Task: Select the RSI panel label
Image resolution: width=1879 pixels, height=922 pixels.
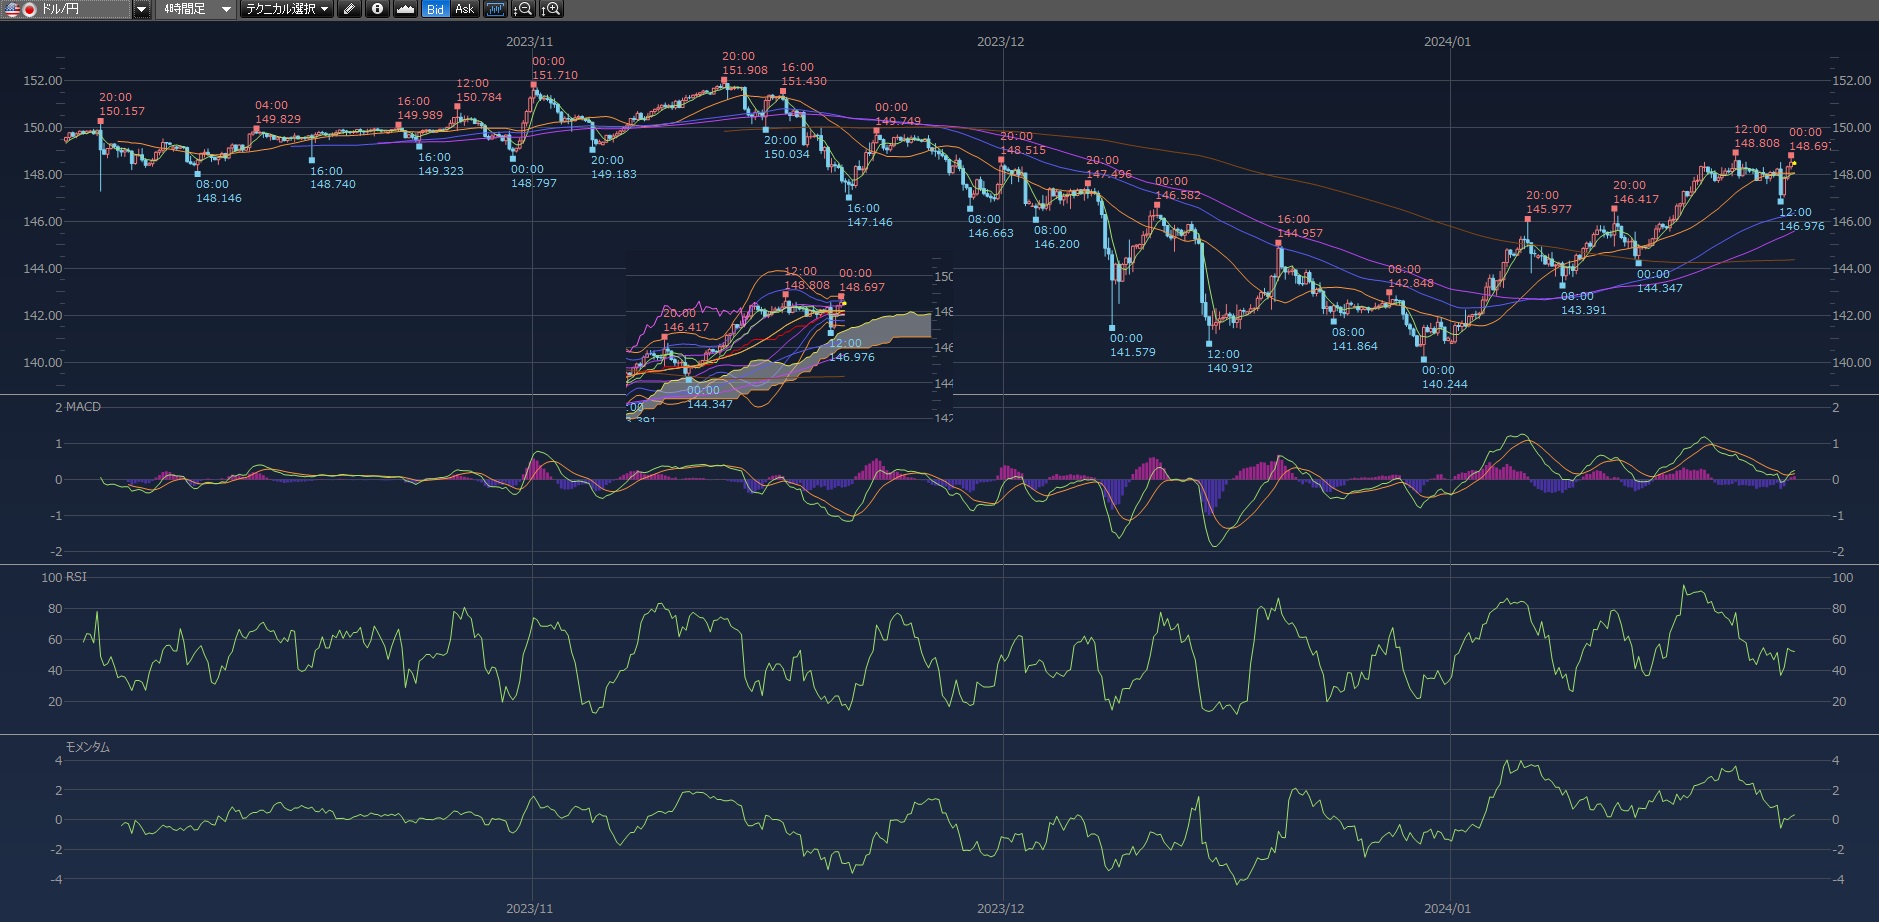Action: pyautogui.click(x=76, y=577)
